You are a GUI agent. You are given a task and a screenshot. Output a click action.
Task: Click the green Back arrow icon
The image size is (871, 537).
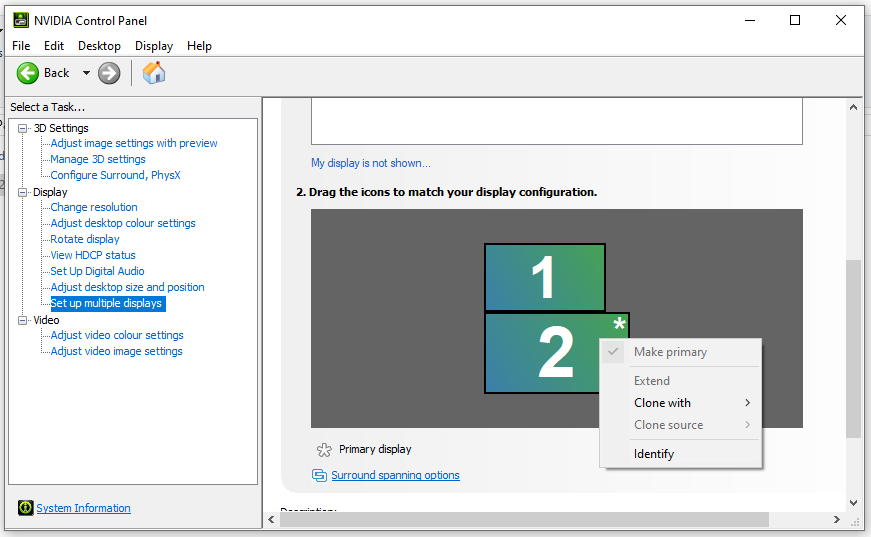(28, 73)
